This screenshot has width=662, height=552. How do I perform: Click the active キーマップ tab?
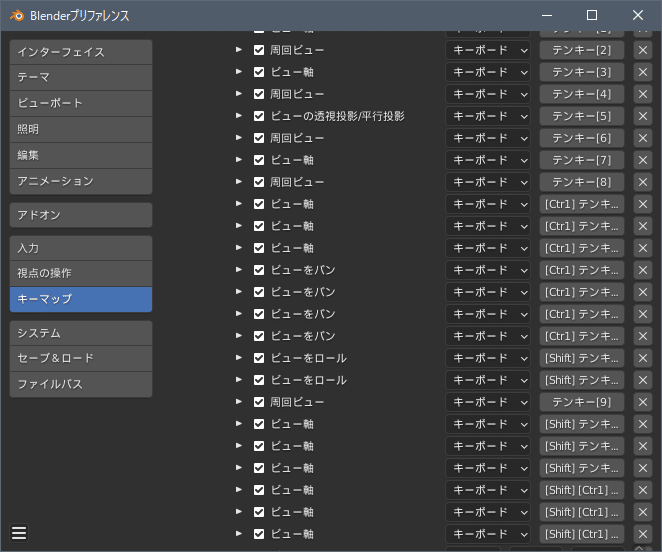[x=81, y=299]
